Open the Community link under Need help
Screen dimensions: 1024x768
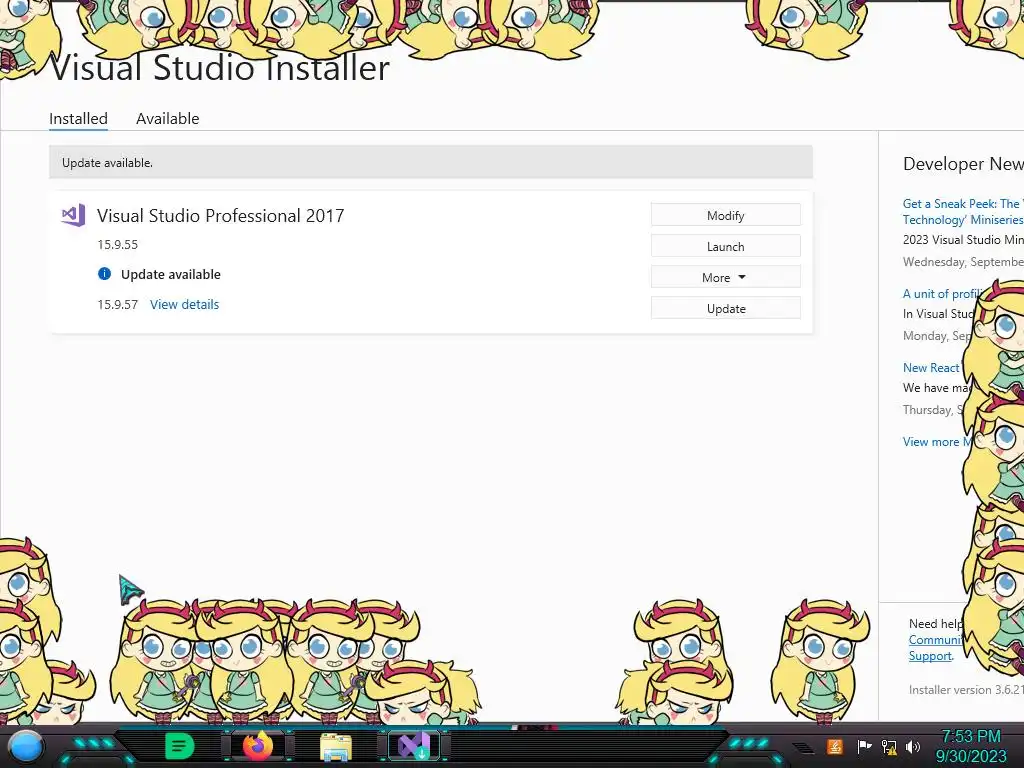pyautogui.click(x=935, y=640)
